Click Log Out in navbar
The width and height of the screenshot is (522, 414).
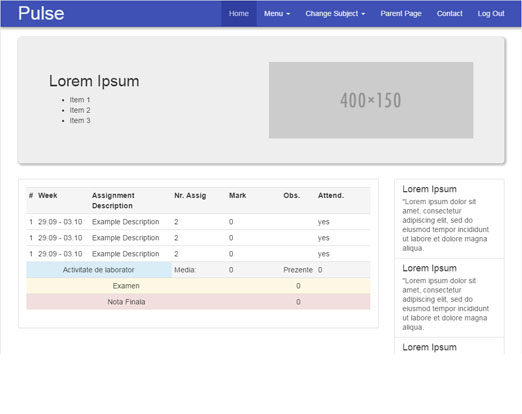[x=491, y=14]
